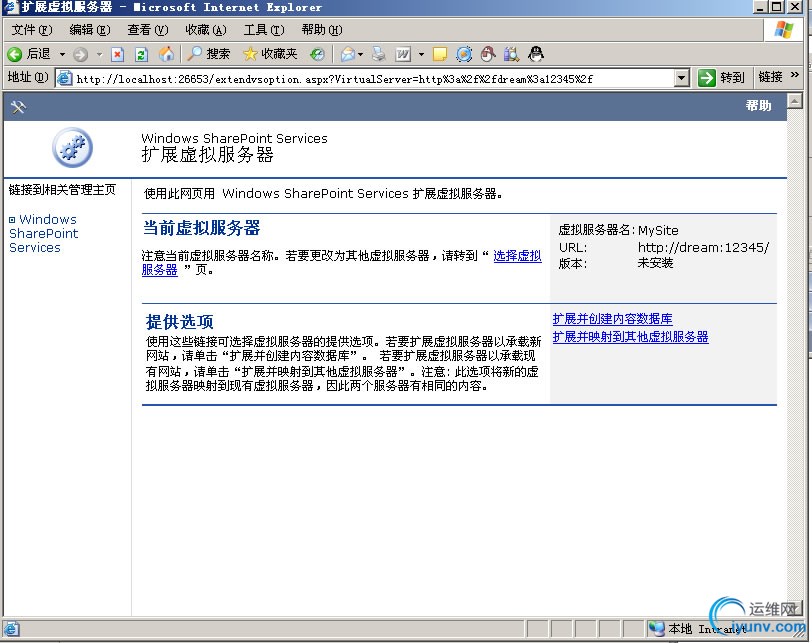Click the scrollbar up arrow

pos(795,100)
